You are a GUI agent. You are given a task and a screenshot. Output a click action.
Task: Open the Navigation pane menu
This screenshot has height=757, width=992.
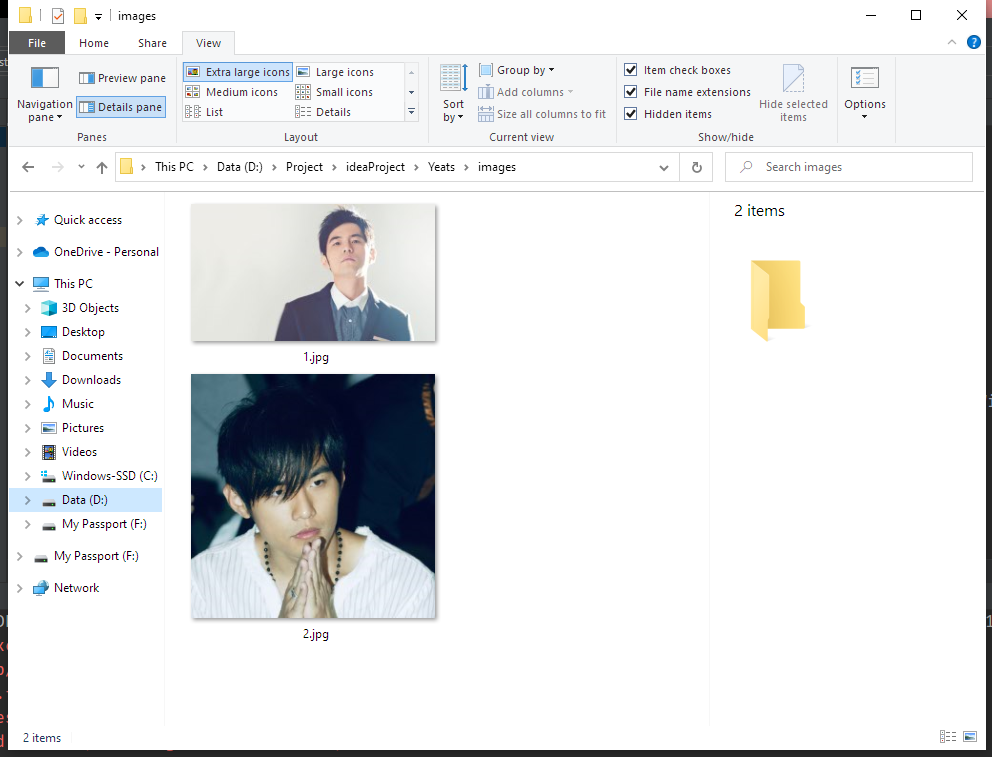pyautogui.click(x=44, y=94)
